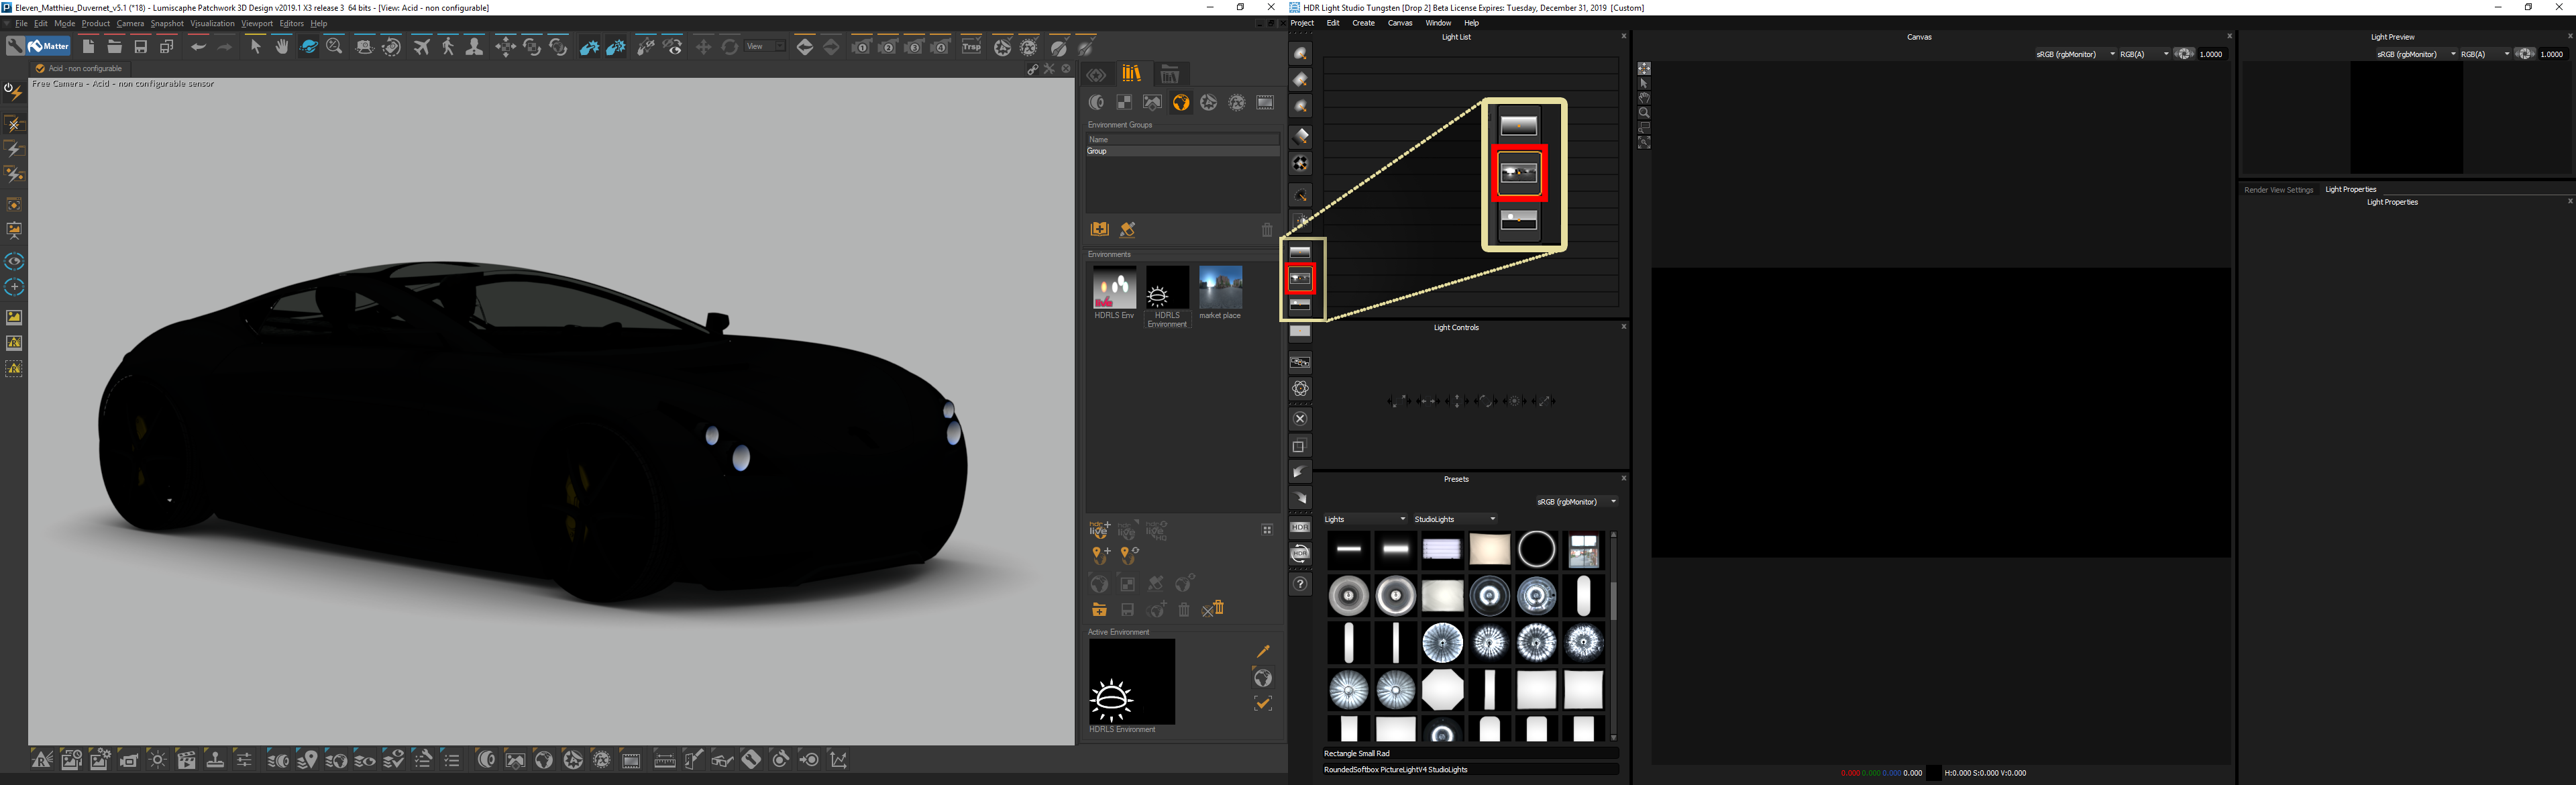Viewport: 2576px width, 785px height.
Task: Click the Matter mode button in Patchwork toolbar
Action: (x=48, y=46)
